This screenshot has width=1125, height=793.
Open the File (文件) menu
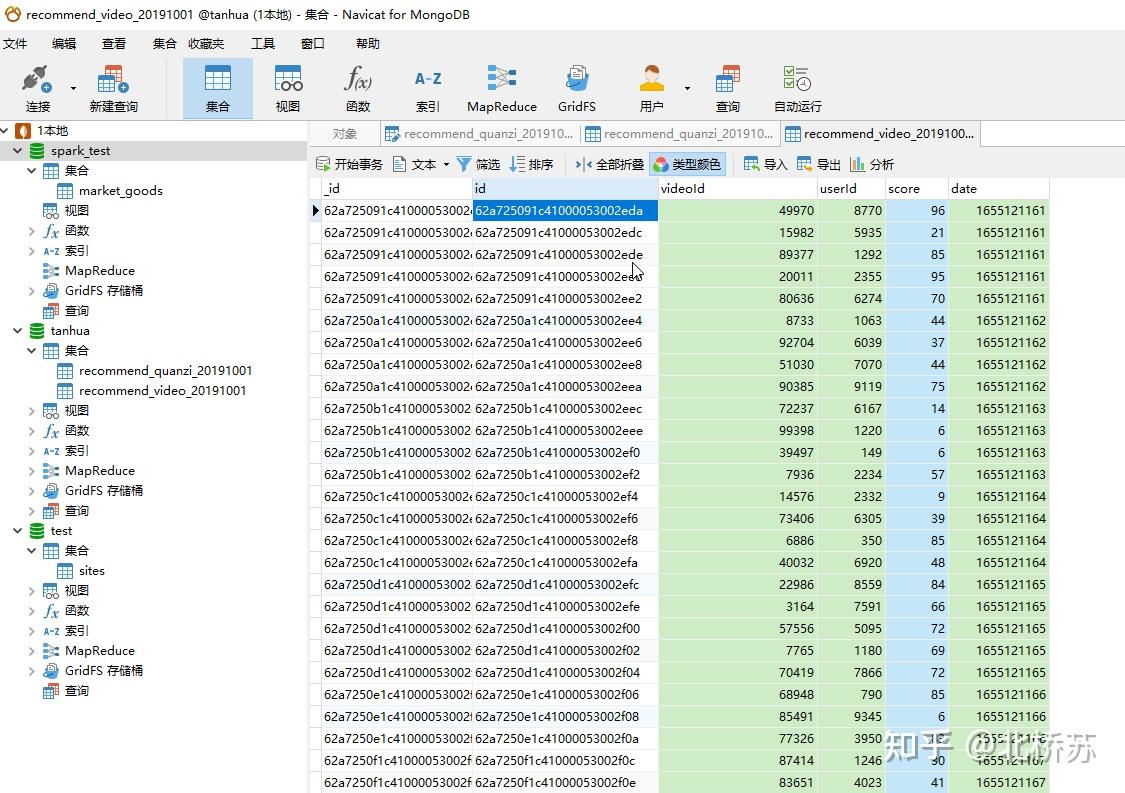tap(15, 44)
